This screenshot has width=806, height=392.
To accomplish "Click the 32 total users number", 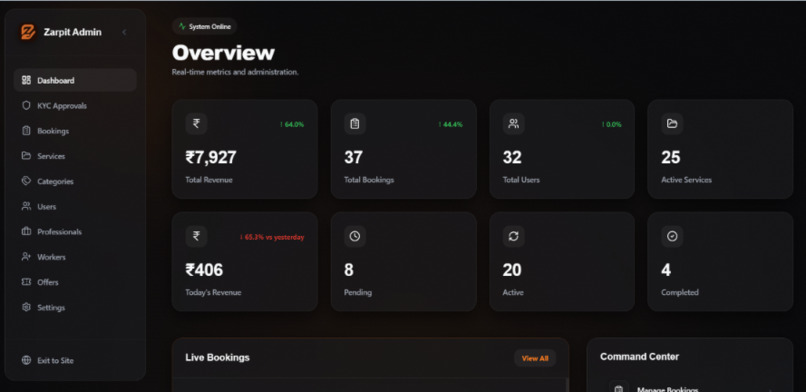I will click(512, 157).
